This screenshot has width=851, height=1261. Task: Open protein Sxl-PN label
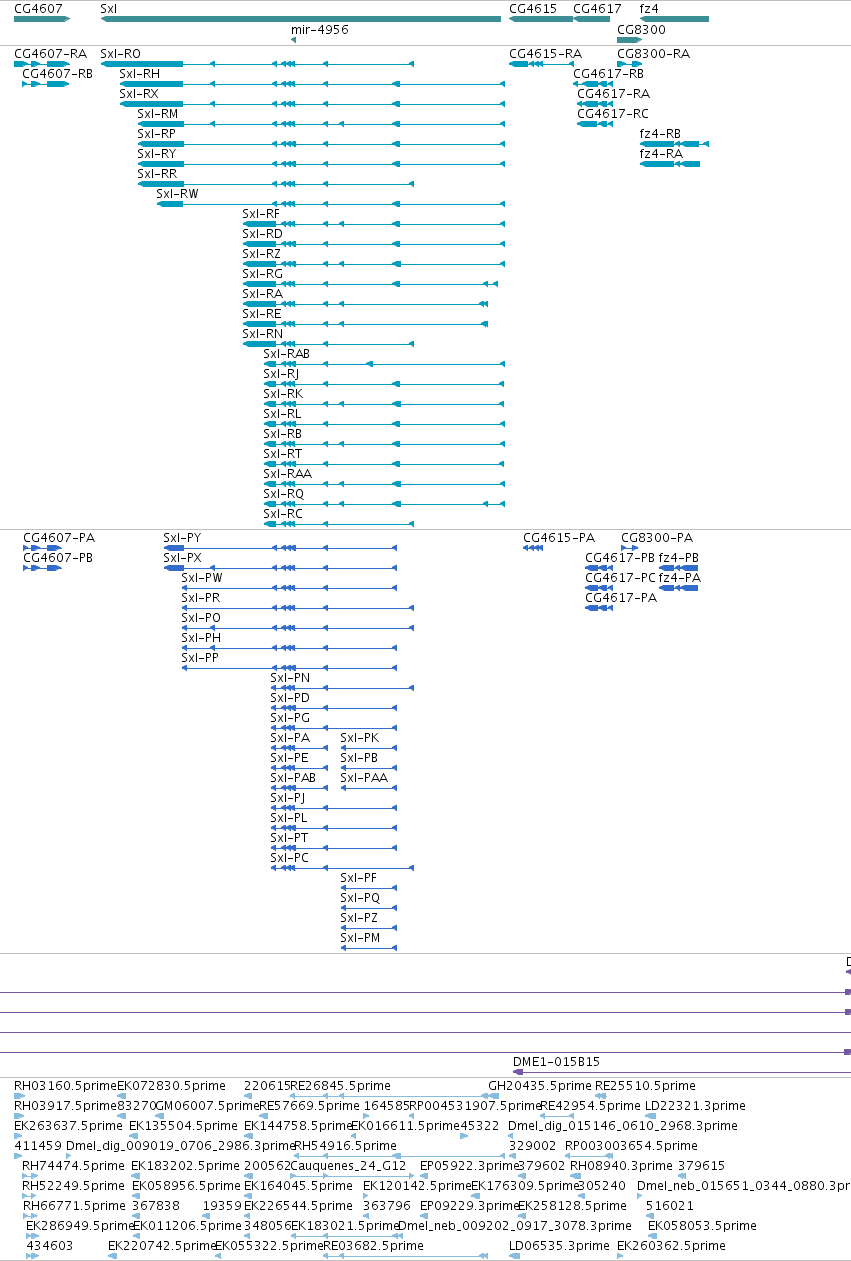point(290,678)
